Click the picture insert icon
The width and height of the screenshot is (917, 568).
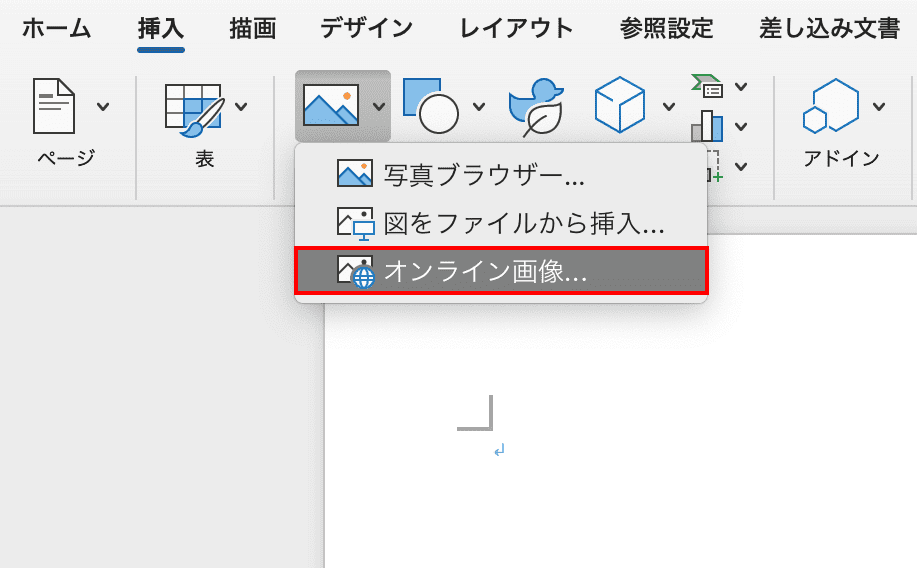pos(331,105)
